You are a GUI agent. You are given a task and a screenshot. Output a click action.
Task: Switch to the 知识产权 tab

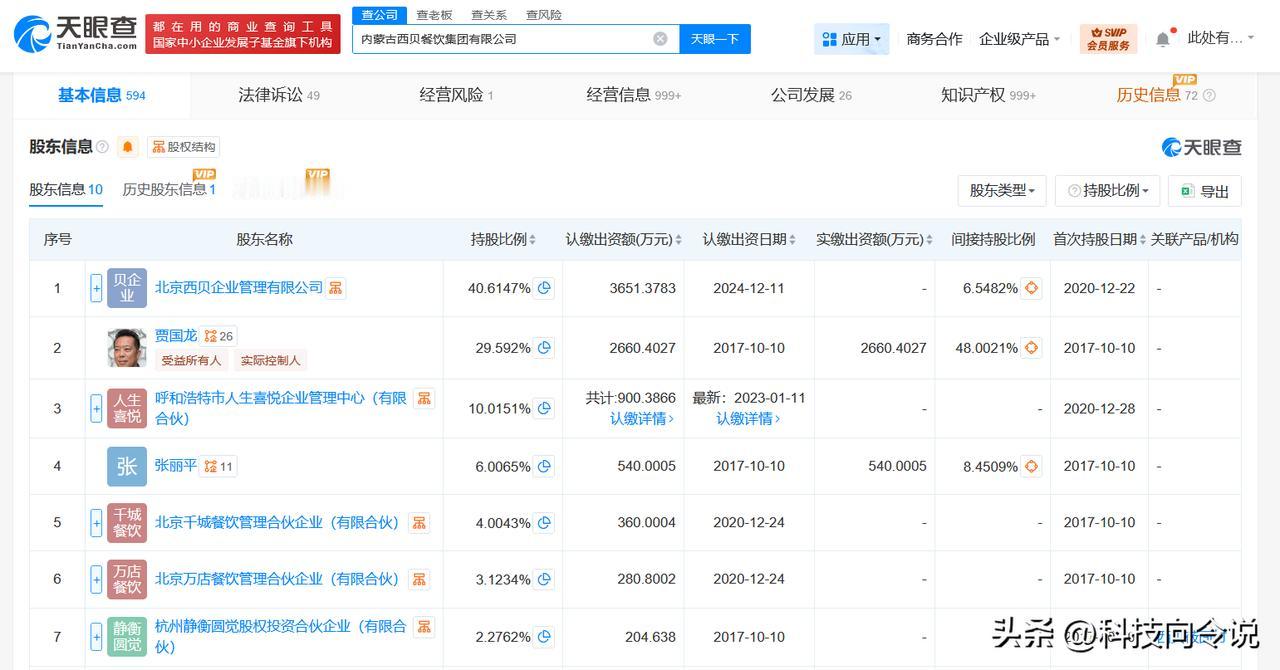point(988,95)
